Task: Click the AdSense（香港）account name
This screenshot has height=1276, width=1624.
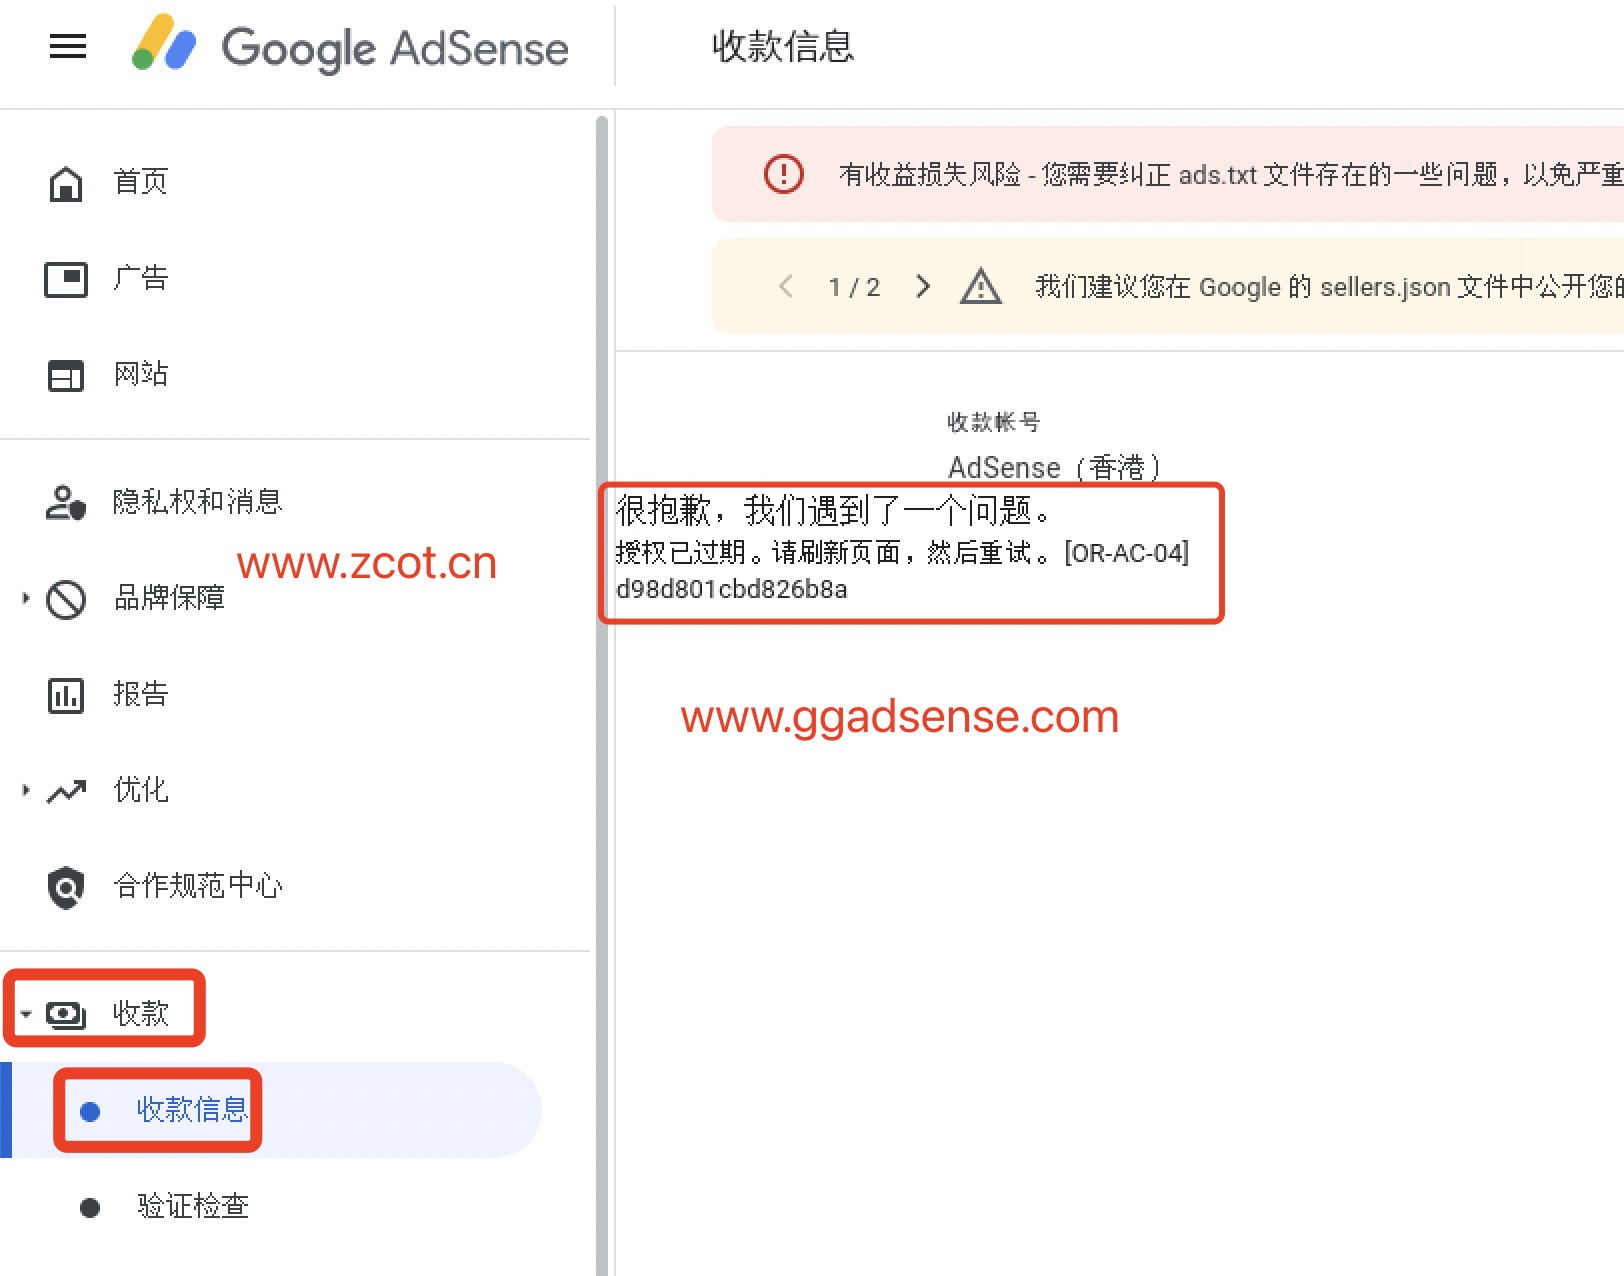Action: 1056,467
